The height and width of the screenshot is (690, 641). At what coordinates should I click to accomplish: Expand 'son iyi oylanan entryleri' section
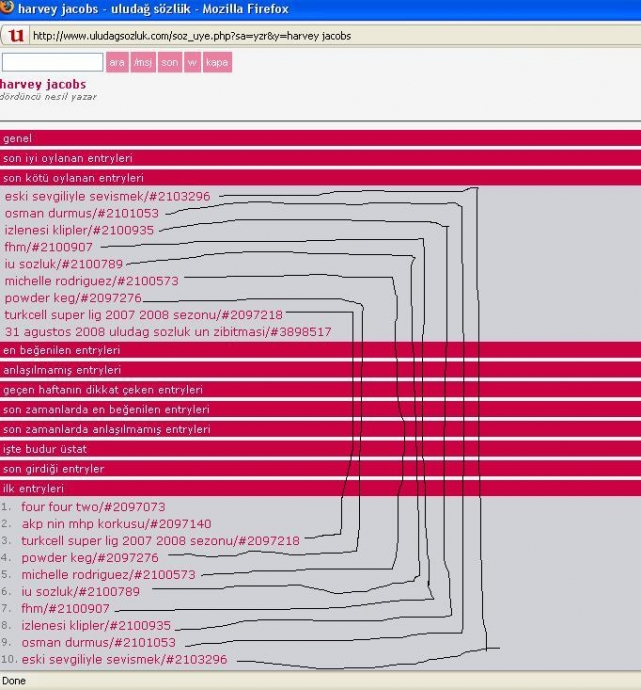(x=320, y=158)
